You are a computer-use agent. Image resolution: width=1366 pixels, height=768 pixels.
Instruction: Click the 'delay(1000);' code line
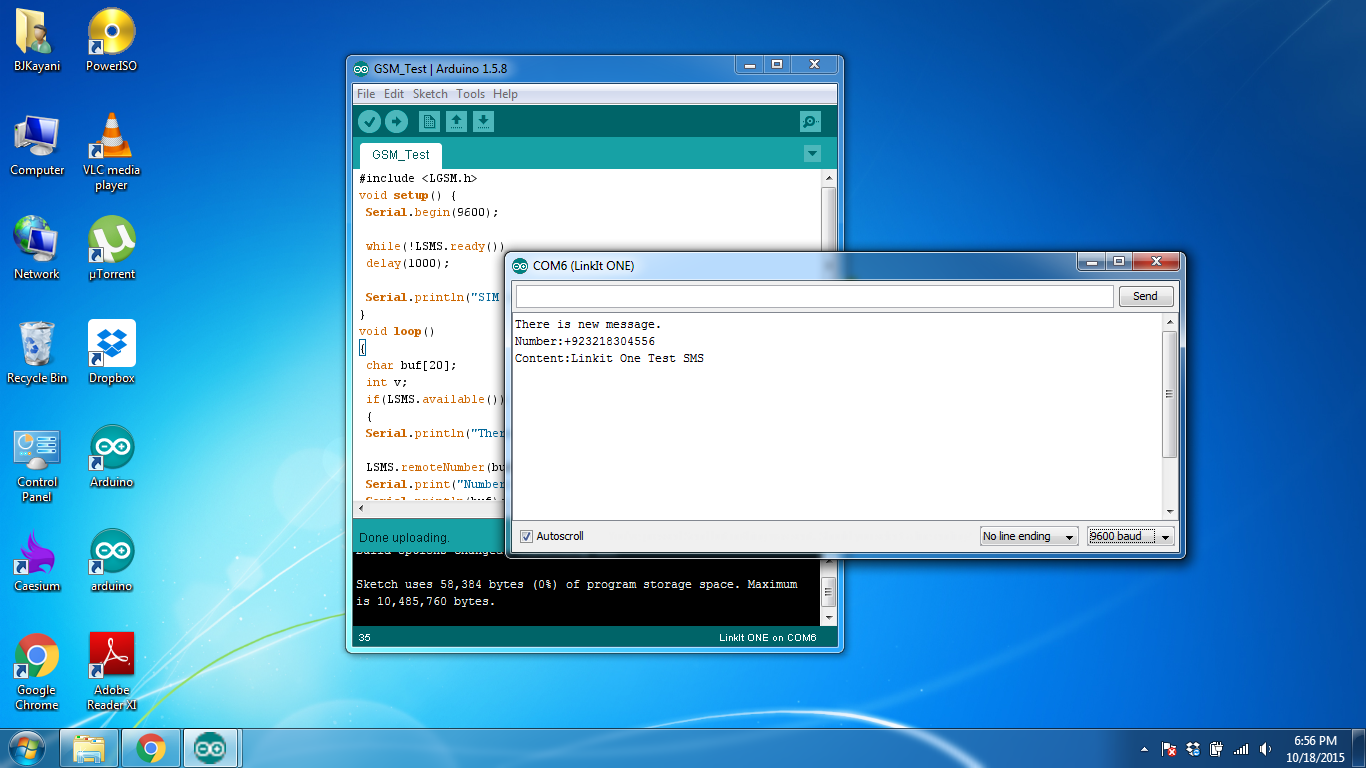coord(408,263)
